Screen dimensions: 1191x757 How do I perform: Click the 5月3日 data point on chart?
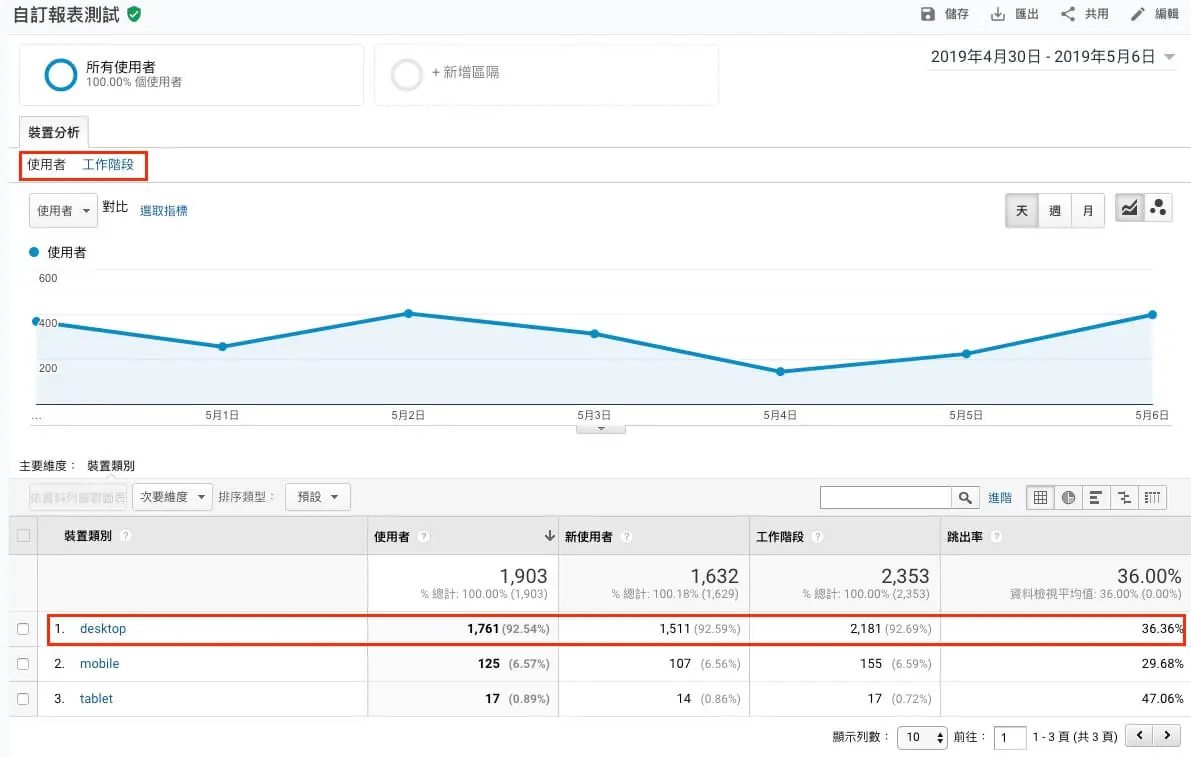595,334
